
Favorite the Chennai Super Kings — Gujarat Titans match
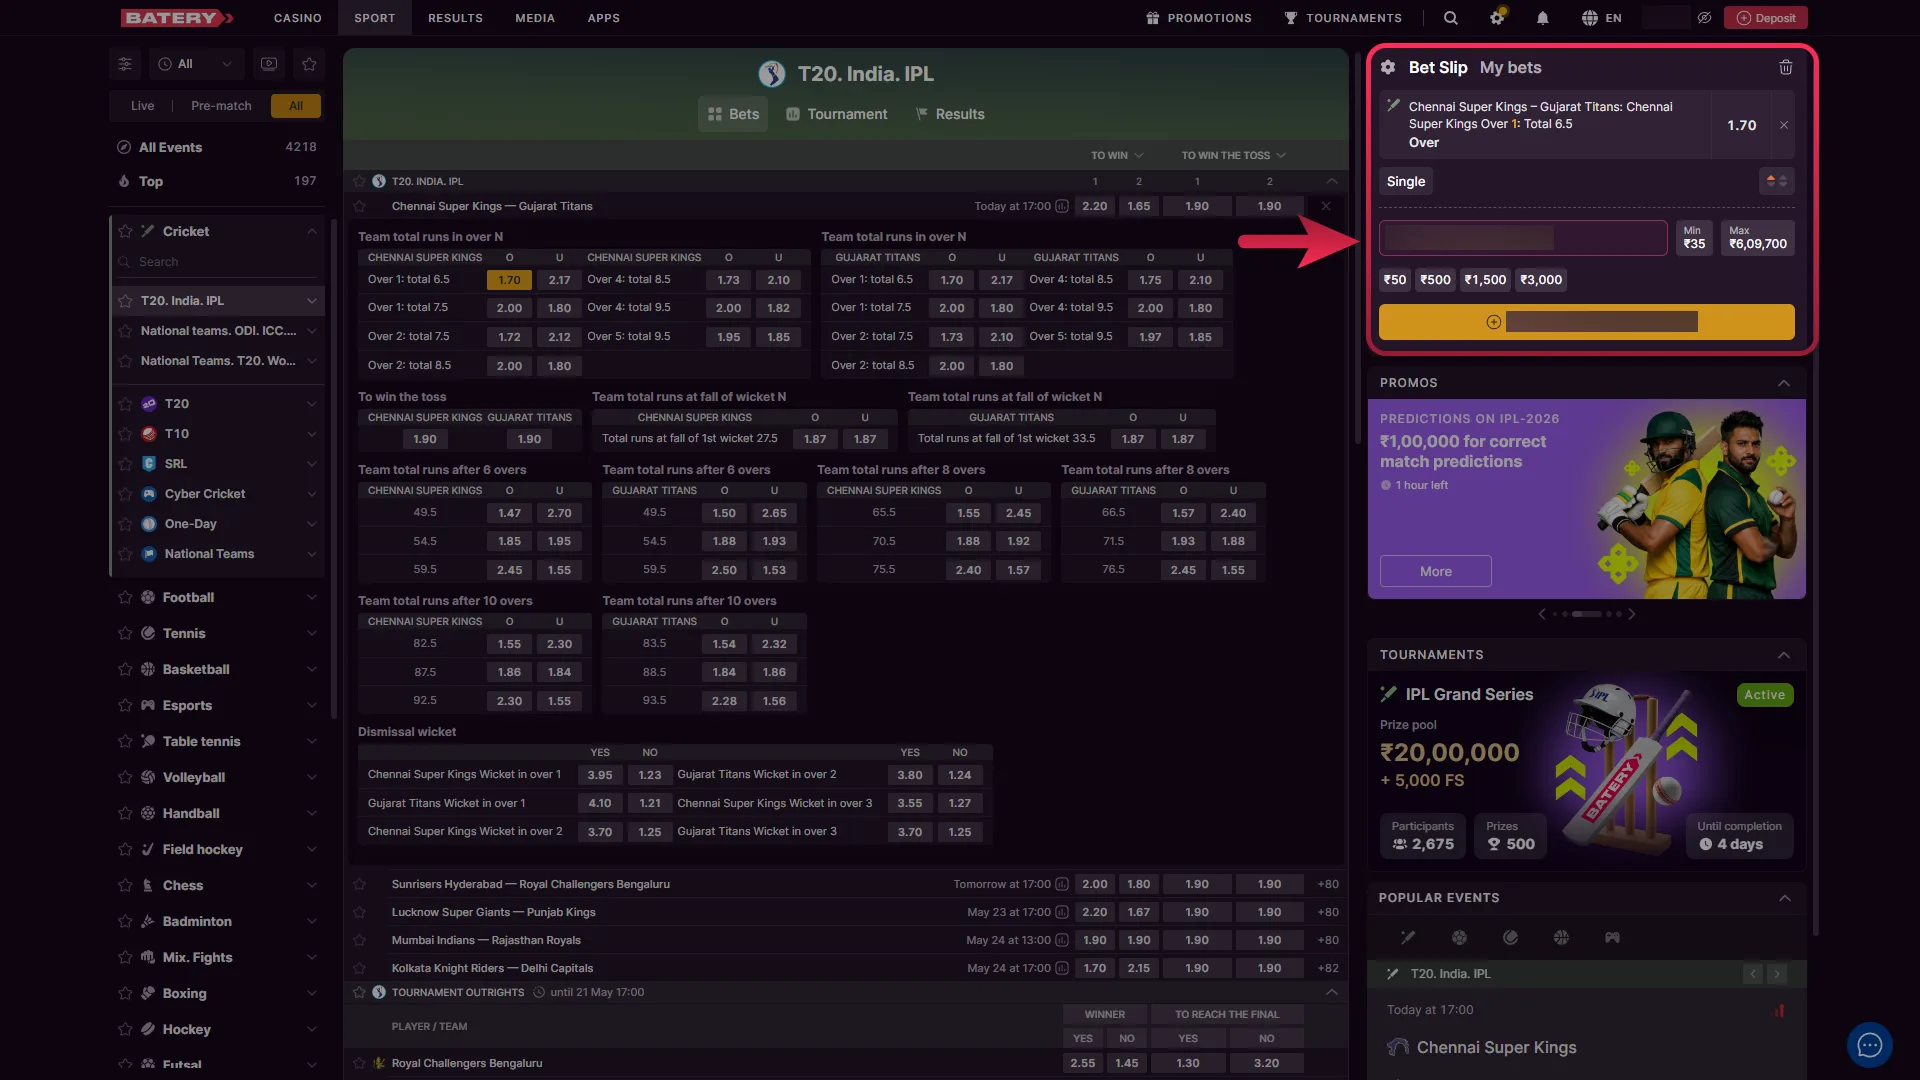359,206
